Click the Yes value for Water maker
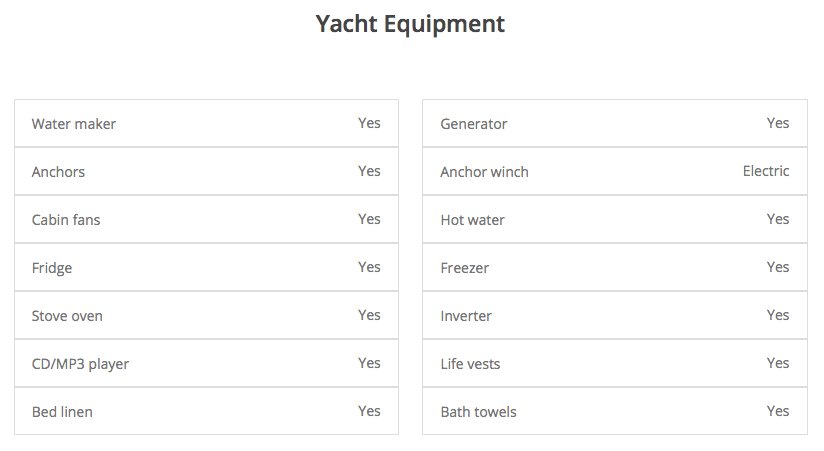This screenshot has width=824, height=451. point(369,123)
